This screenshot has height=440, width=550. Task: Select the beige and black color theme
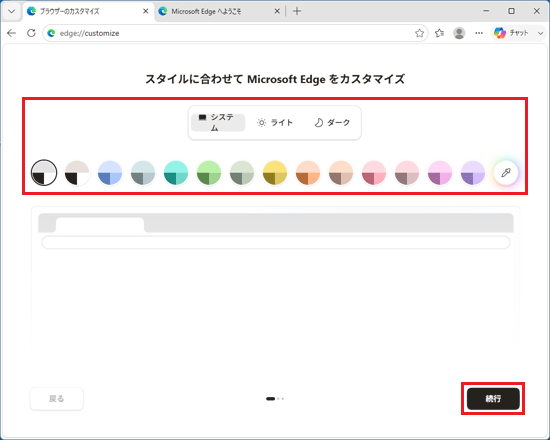click(77, 172)
